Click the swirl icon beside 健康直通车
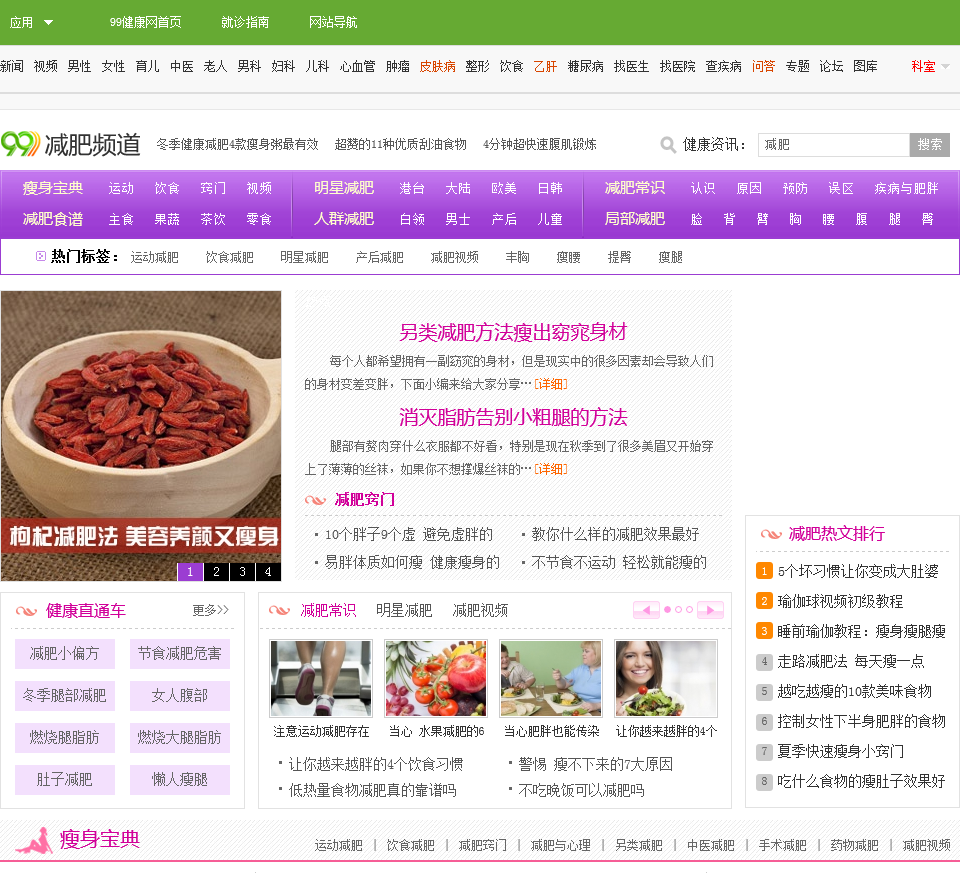Image resolution: width=960 pixels, height=873 pixels. click(26, 611)
